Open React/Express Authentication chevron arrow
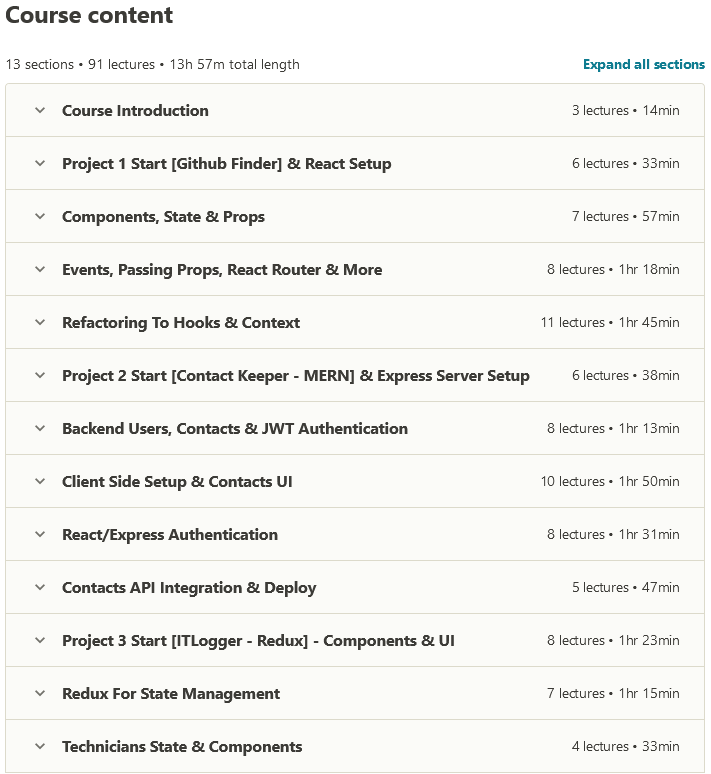 [x=40, y=535]
